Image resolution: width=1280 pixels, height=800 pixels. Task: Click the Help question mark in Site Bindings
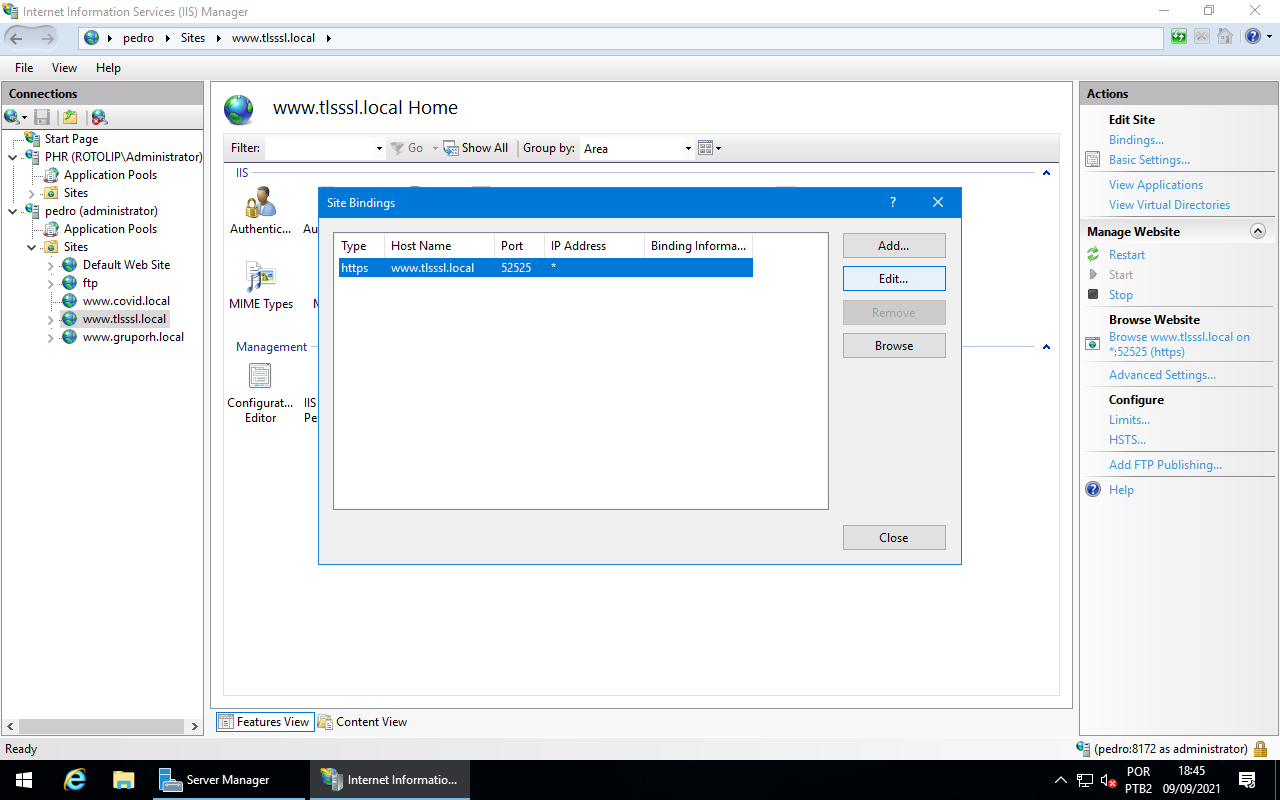(893, 202)
